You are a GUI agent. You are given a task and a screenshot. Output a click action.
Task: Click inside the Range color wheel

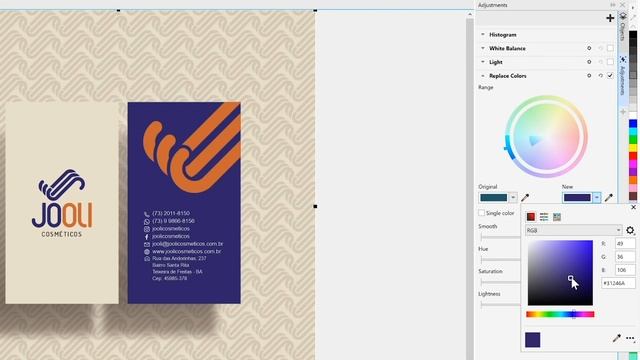tap(547, 137)
